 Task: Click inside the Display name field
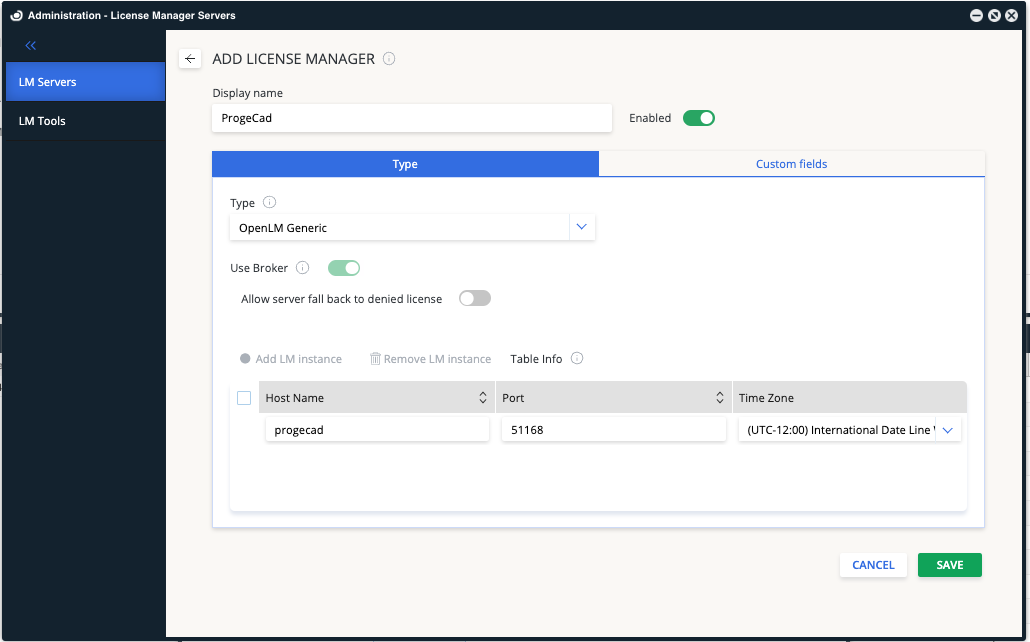(x=411, y=117)
